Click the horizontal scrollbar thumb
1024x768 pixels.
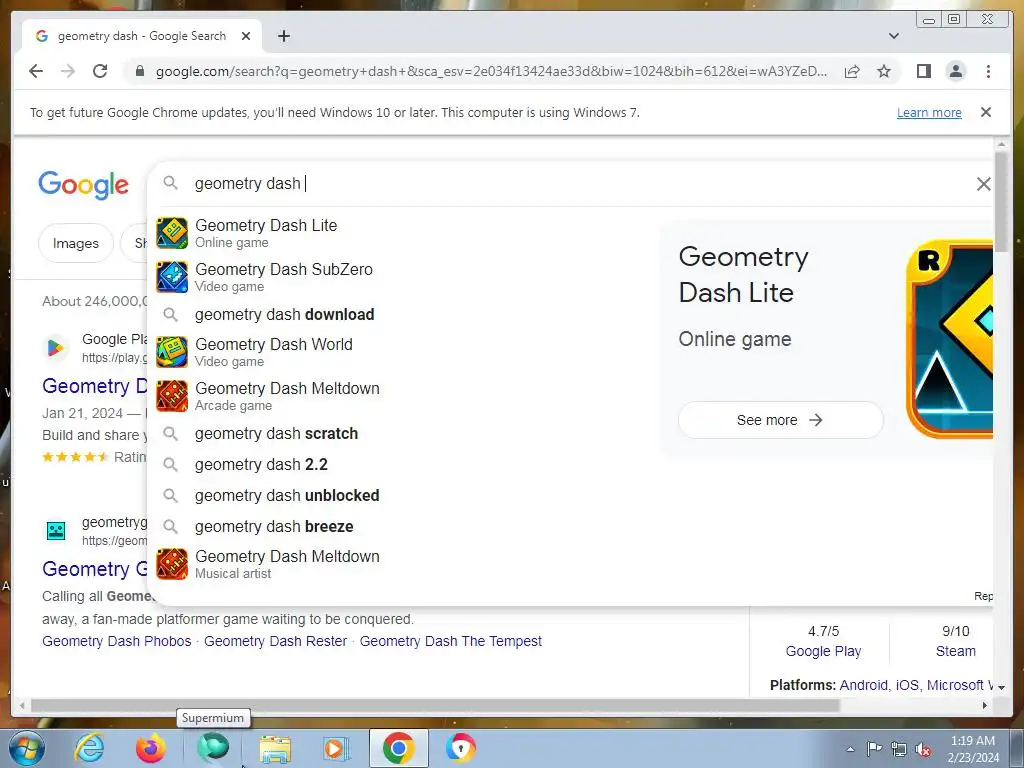click(x=435, y=705)
